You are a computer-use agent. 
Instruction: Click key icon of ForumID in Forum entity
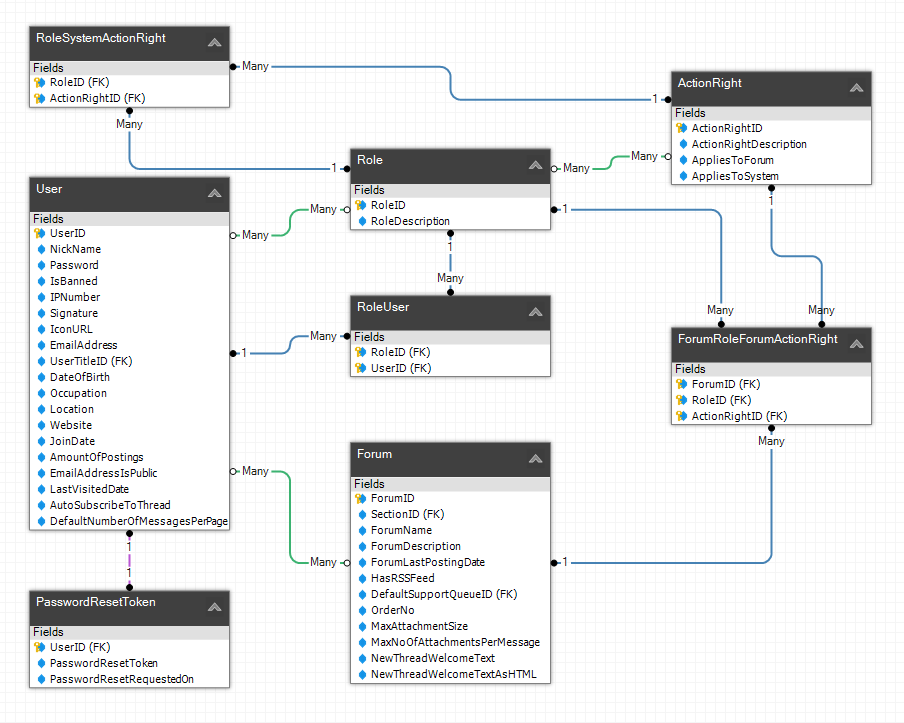[x=361, y=498]
